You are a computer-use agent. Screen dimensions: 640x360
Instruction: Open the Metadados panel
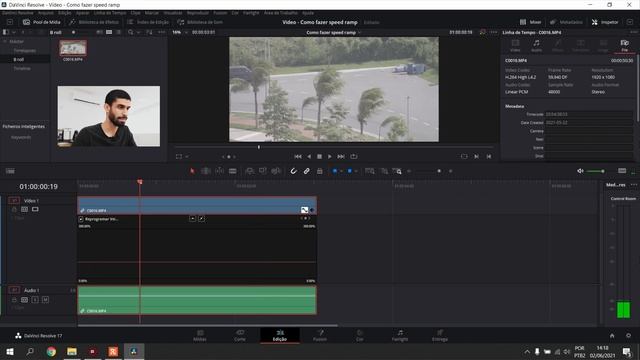pos(566,22)
